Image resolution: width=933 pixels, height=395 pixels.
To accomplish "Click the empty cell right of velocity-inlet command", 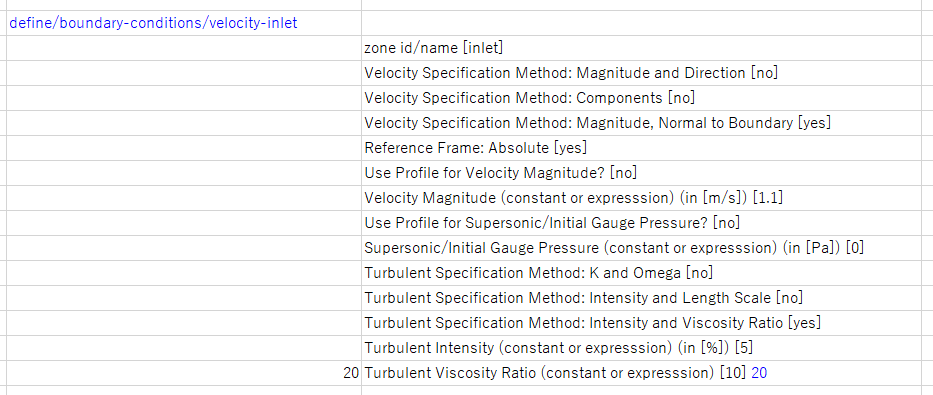I will [647, 23].
